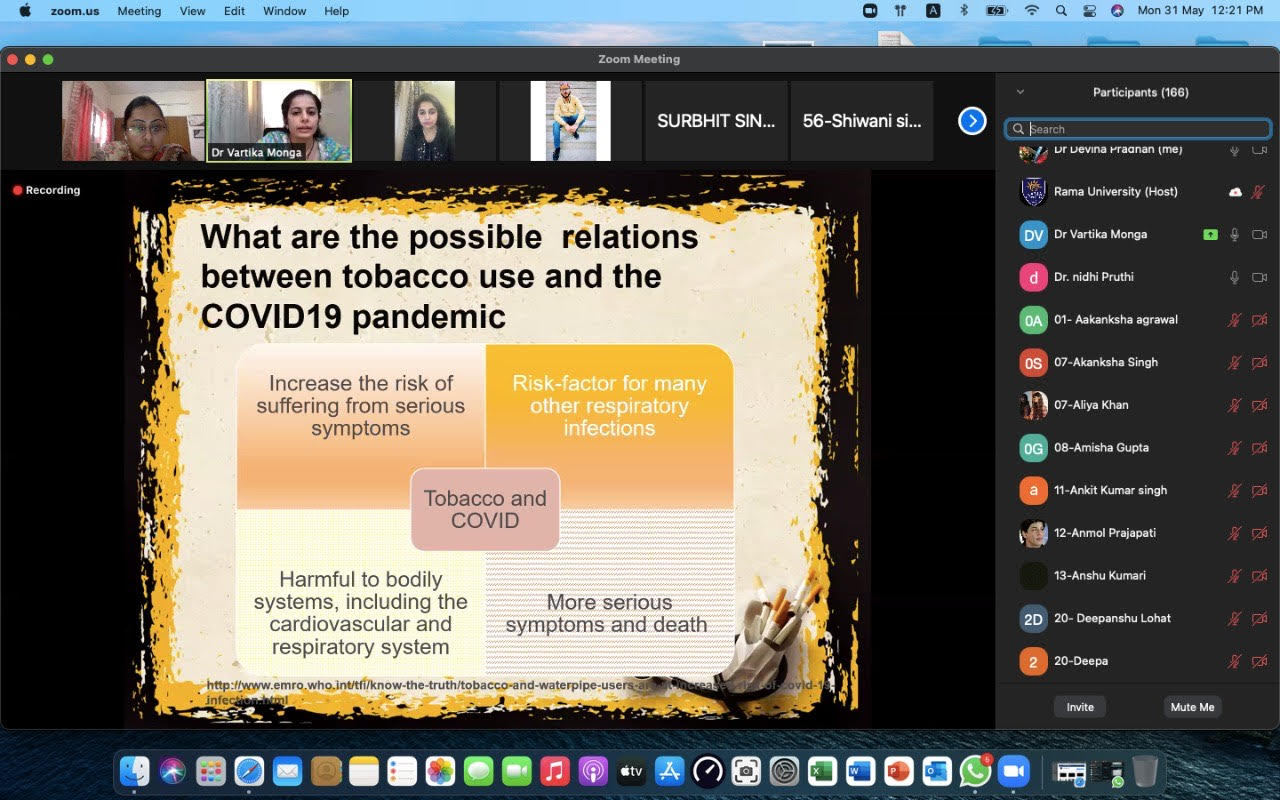Screen dimensions: 1280x800
Task: Open the WHO emro link on slide
Action: tap(516, 692)
